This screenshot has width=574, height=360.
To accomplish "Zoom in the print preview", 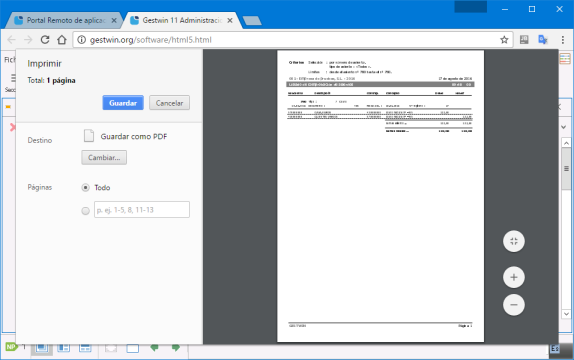I will tap(514, 277).
